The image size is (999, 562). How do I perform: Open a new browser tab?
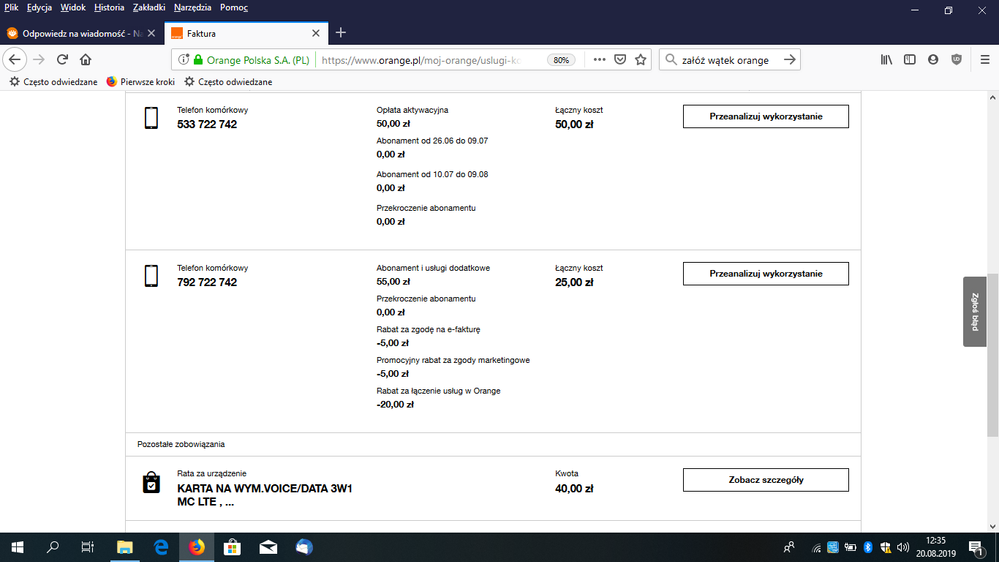coord(341,32)
